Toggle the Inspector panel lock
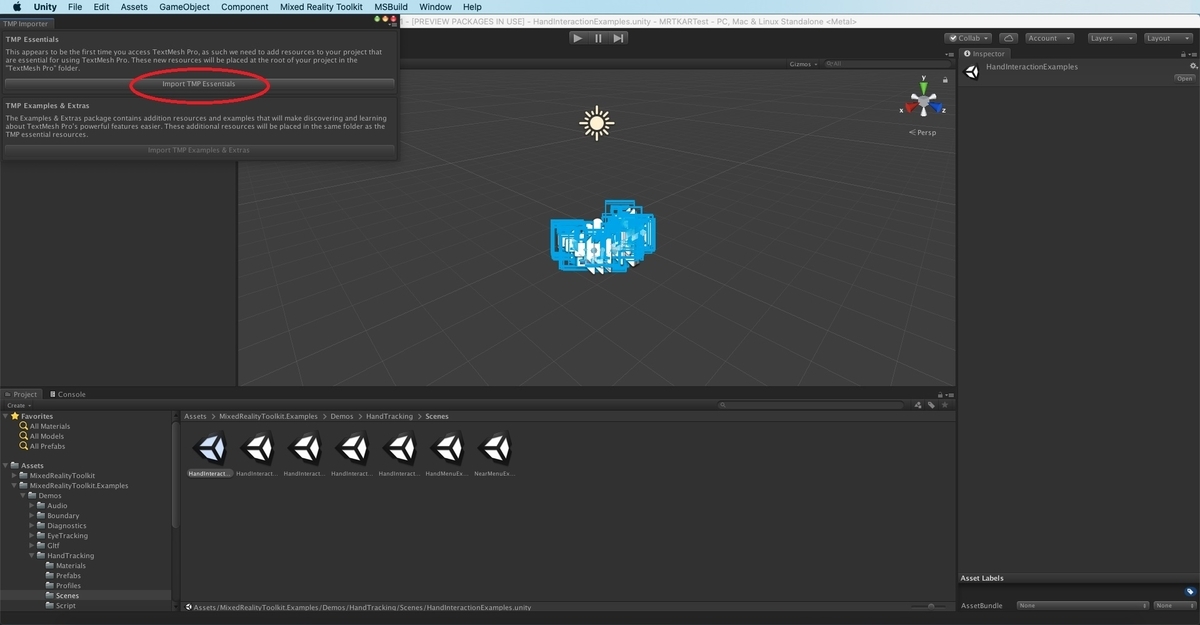1200x625 pixels. [1184, 54]
